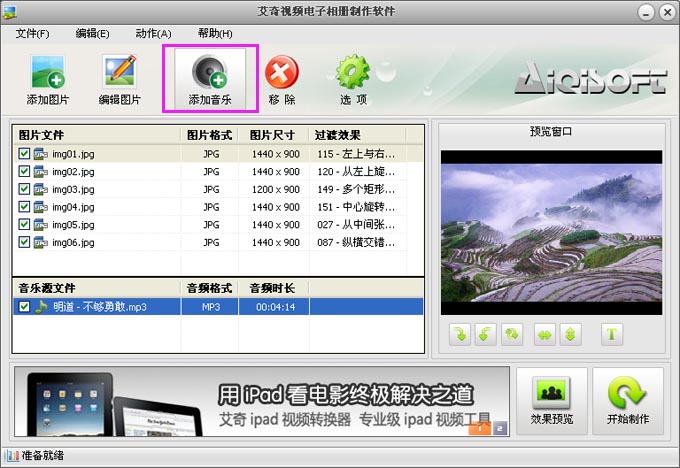The image size is (680, 468).
Task: Flip the preview image horizontally
Action: [545, 334]
